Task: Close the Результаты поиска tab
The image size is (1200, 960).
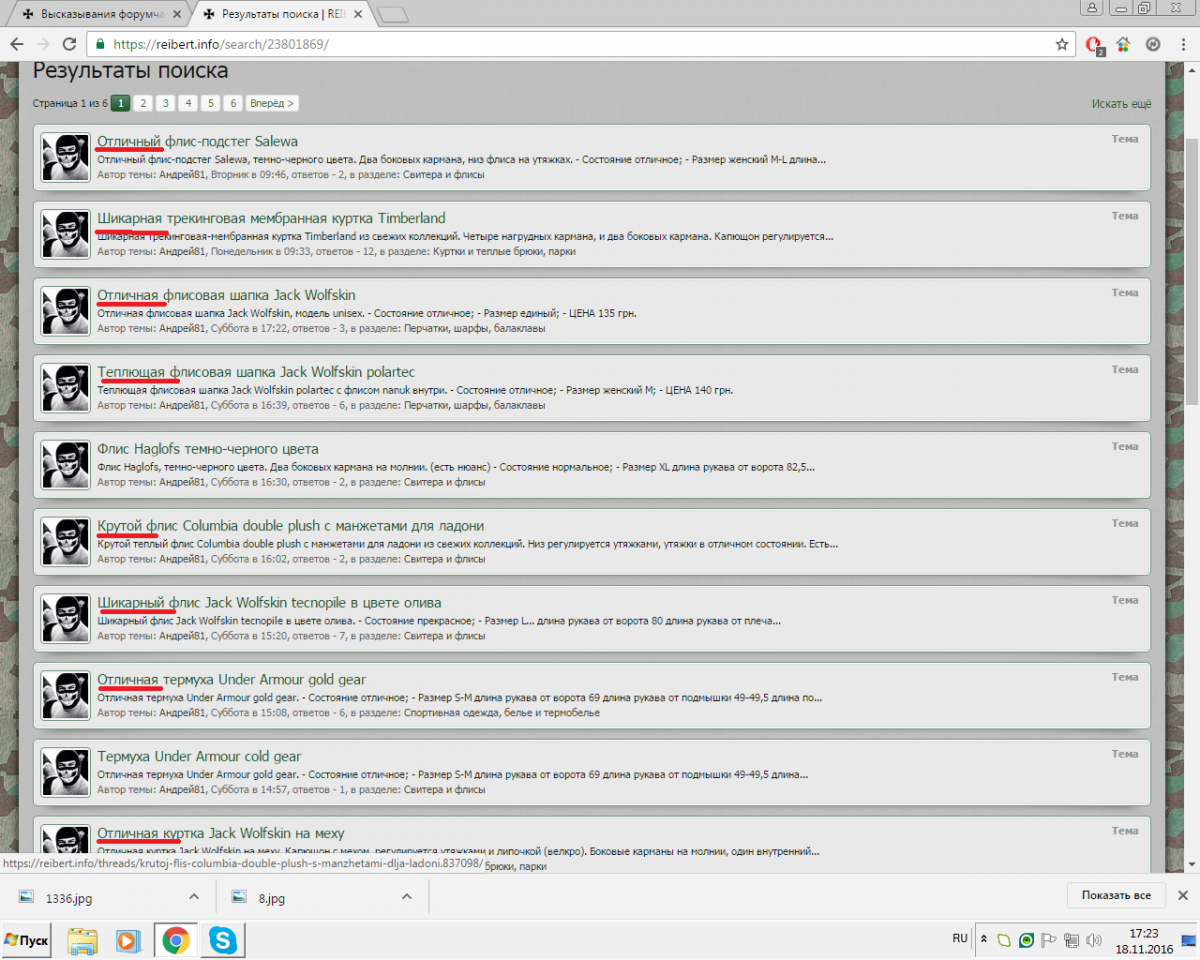Action: pyautogui.click(x=358, y=15)
